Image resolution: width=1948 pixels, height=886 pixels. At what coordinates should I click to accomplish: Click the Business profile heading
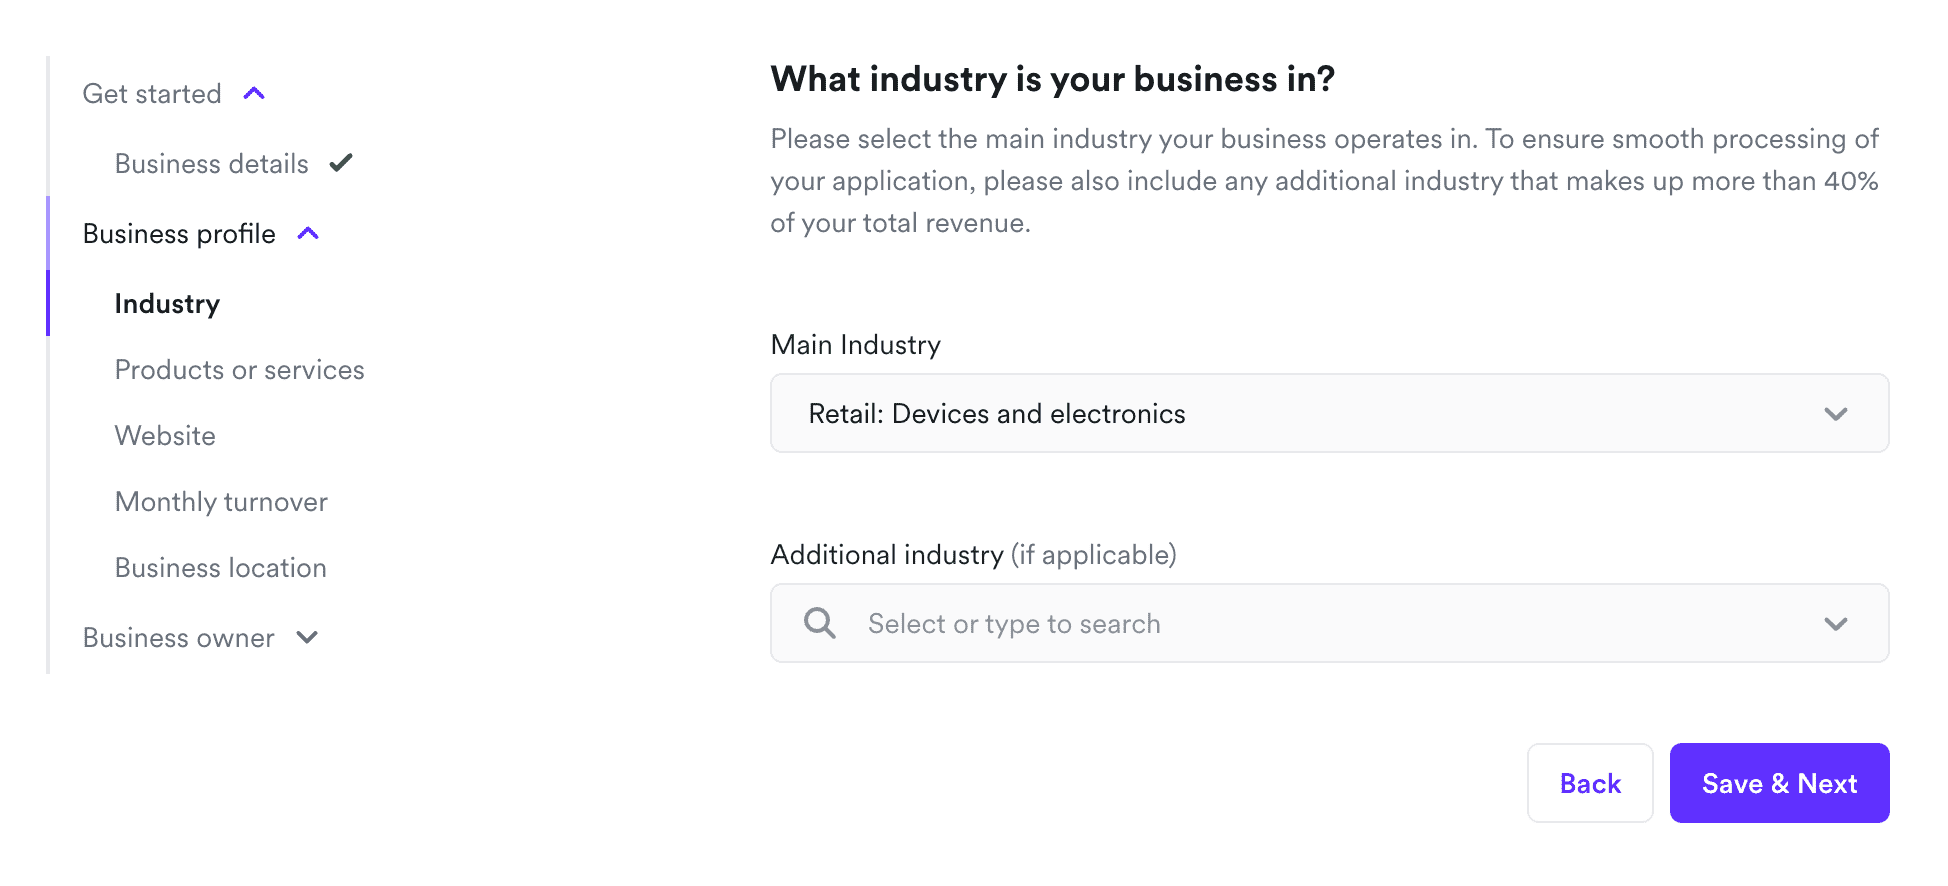179,234
